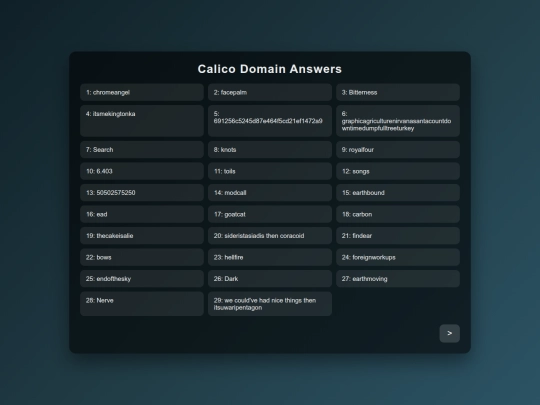Select answer card 2: facepalm
The height and width of the screenshot is (405, 540).
point(270,92)
